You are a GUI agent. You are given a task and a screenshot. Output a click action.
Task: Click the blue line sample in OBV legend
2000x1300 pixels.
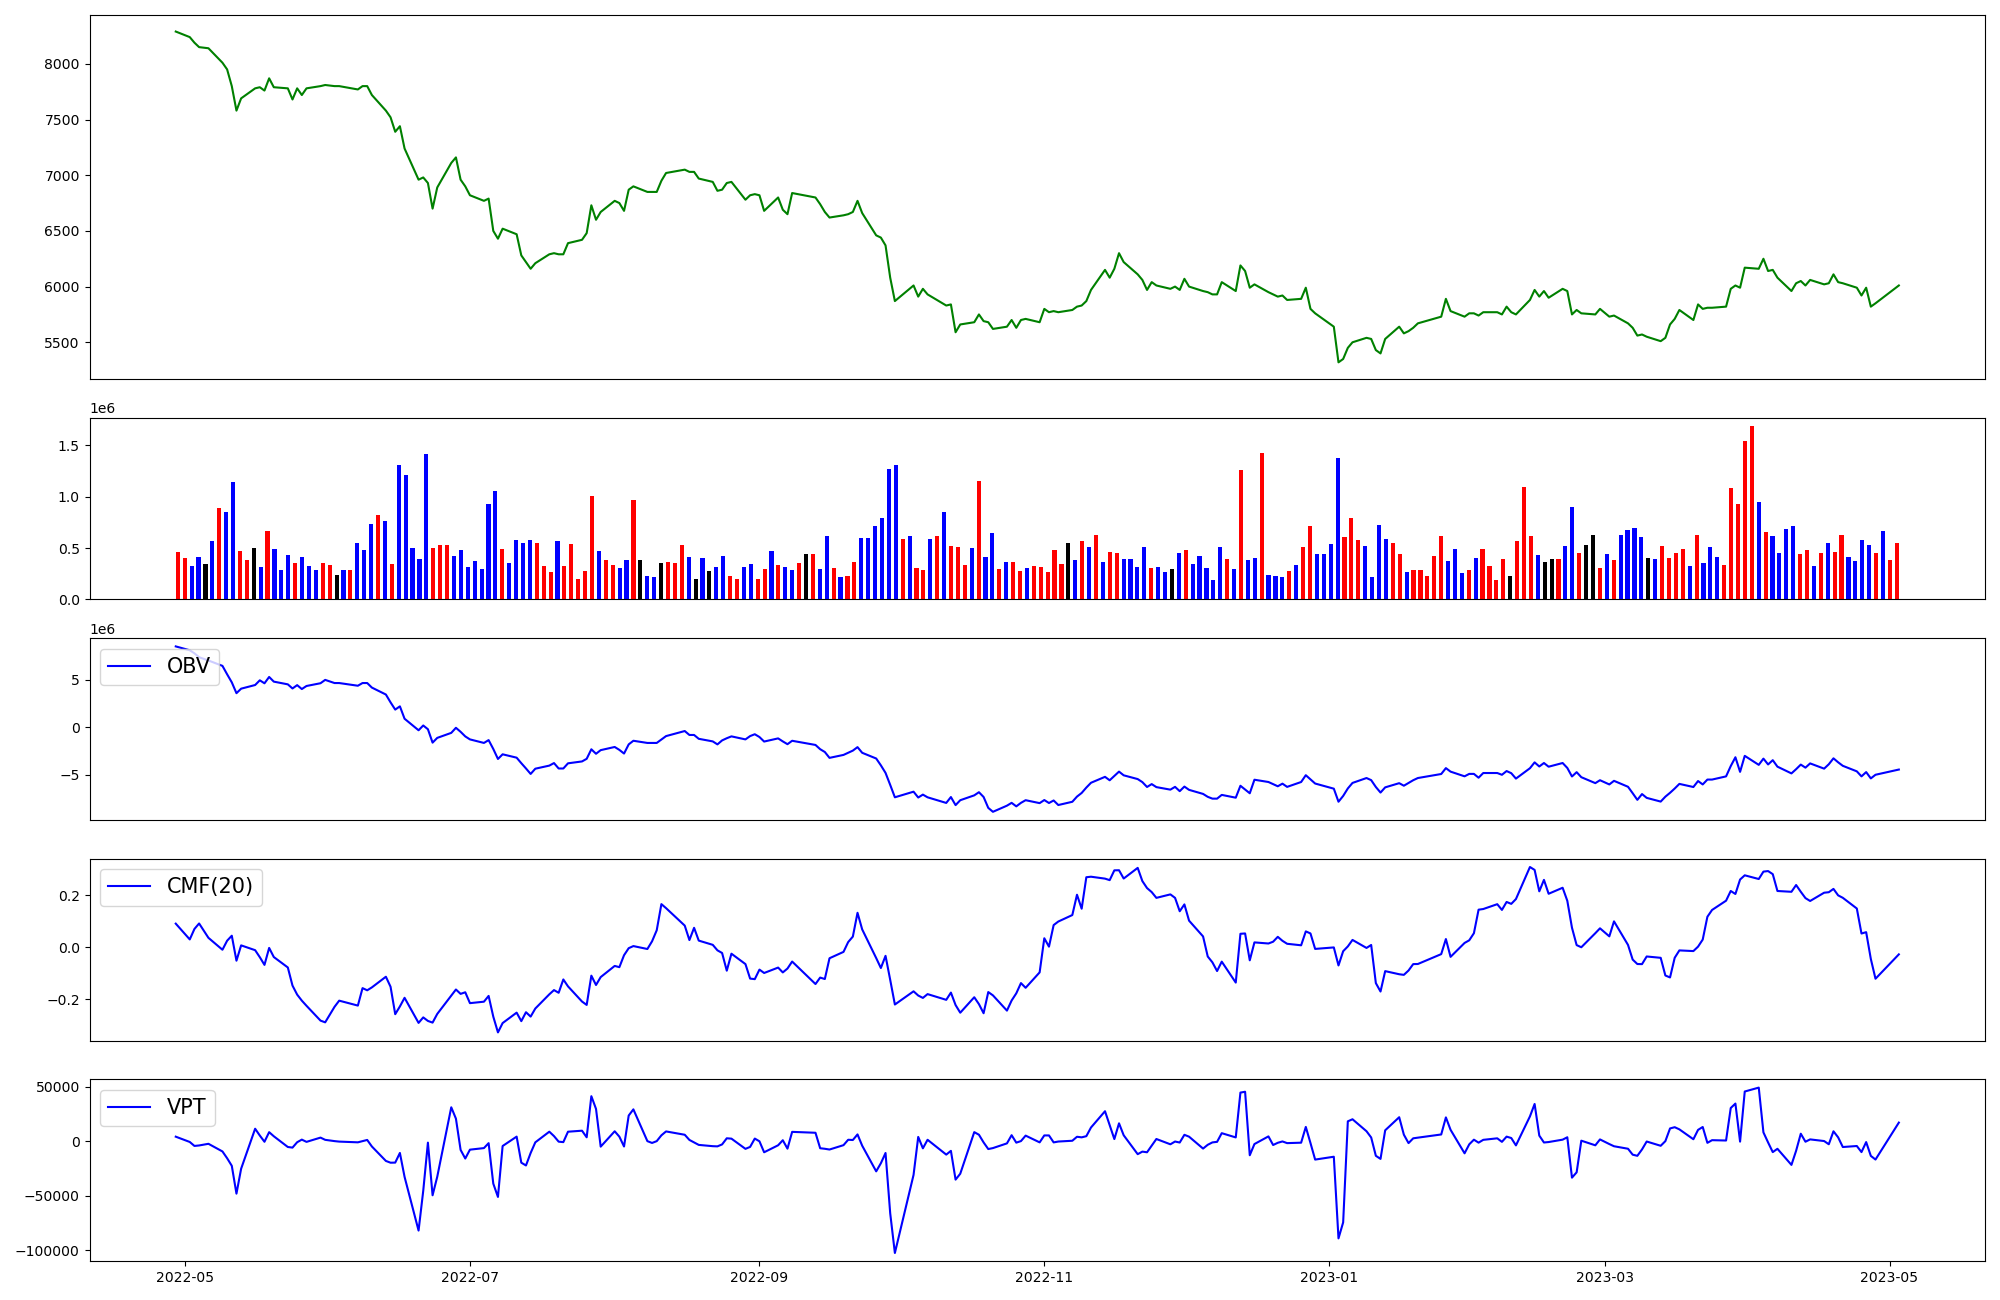pos(129,666)
